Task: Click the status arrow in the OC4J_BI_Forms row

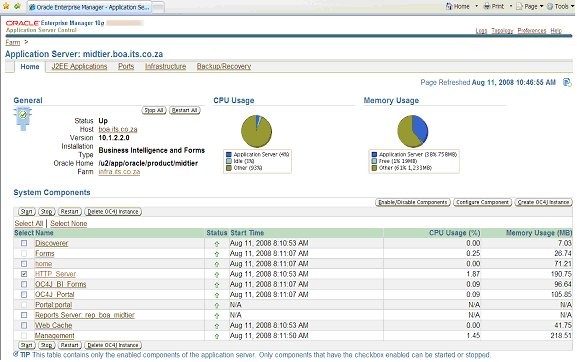Action: tap(217, 285)
